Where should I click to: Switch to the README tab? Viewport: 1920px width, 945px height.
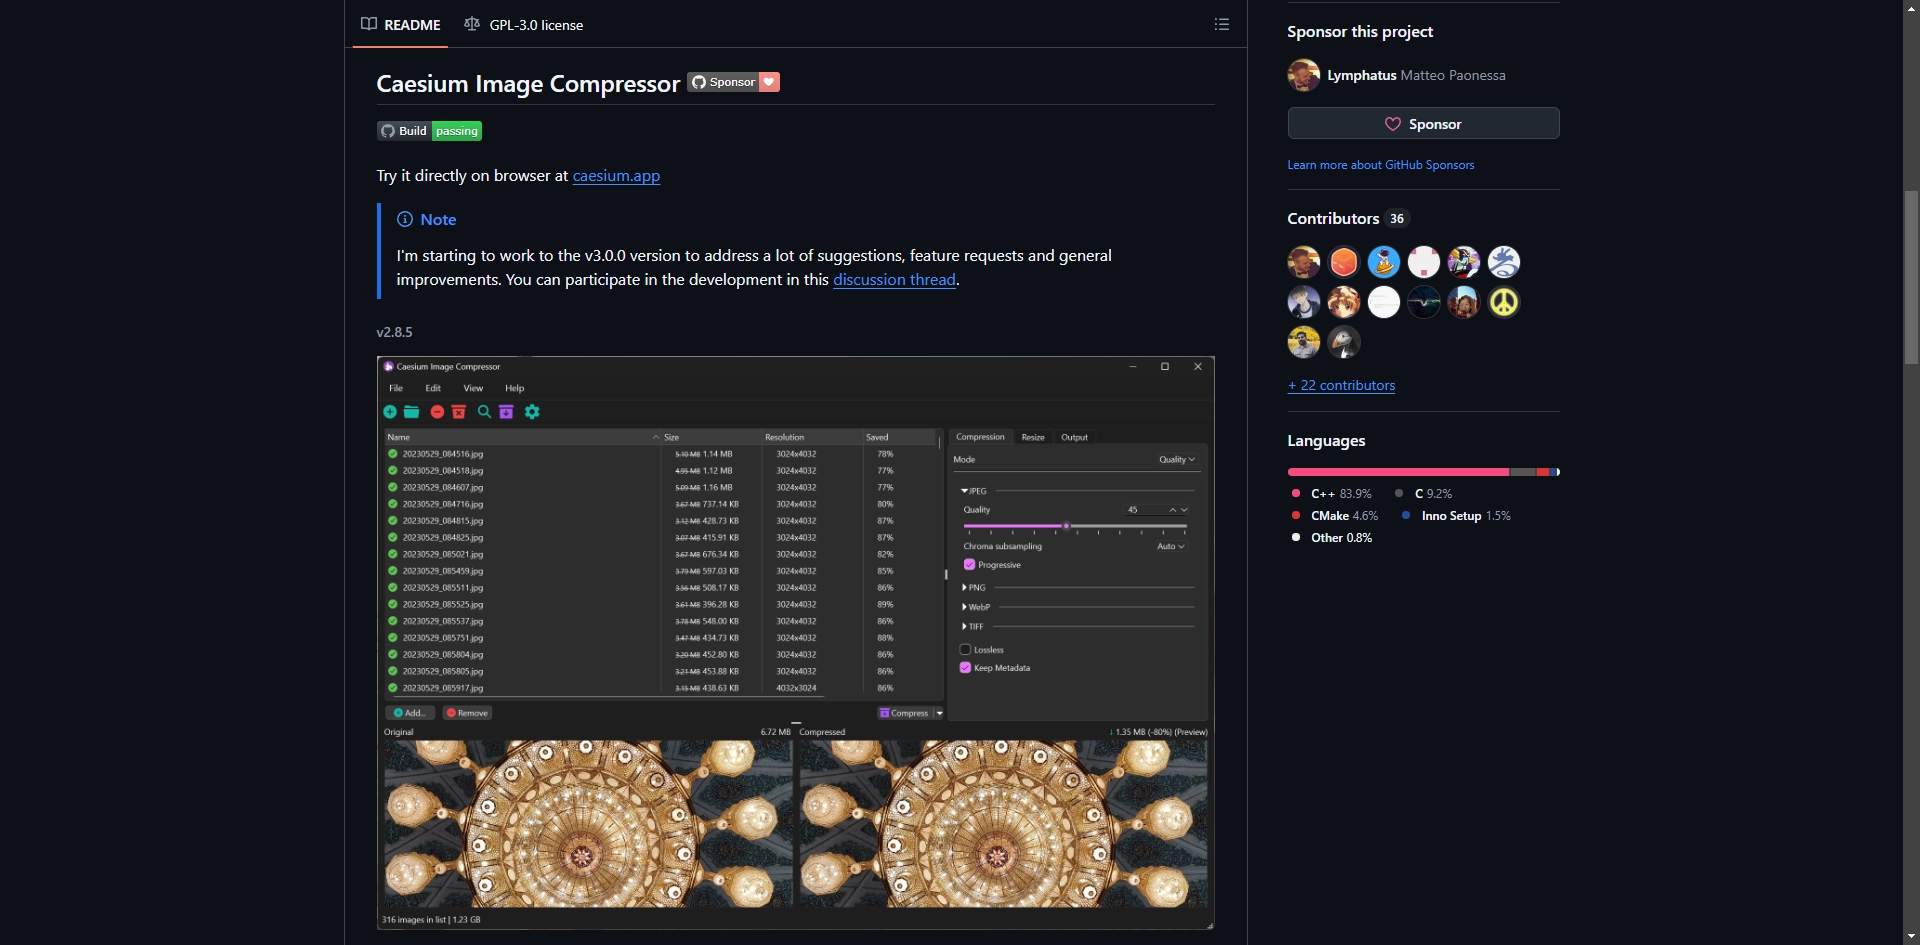400,25
